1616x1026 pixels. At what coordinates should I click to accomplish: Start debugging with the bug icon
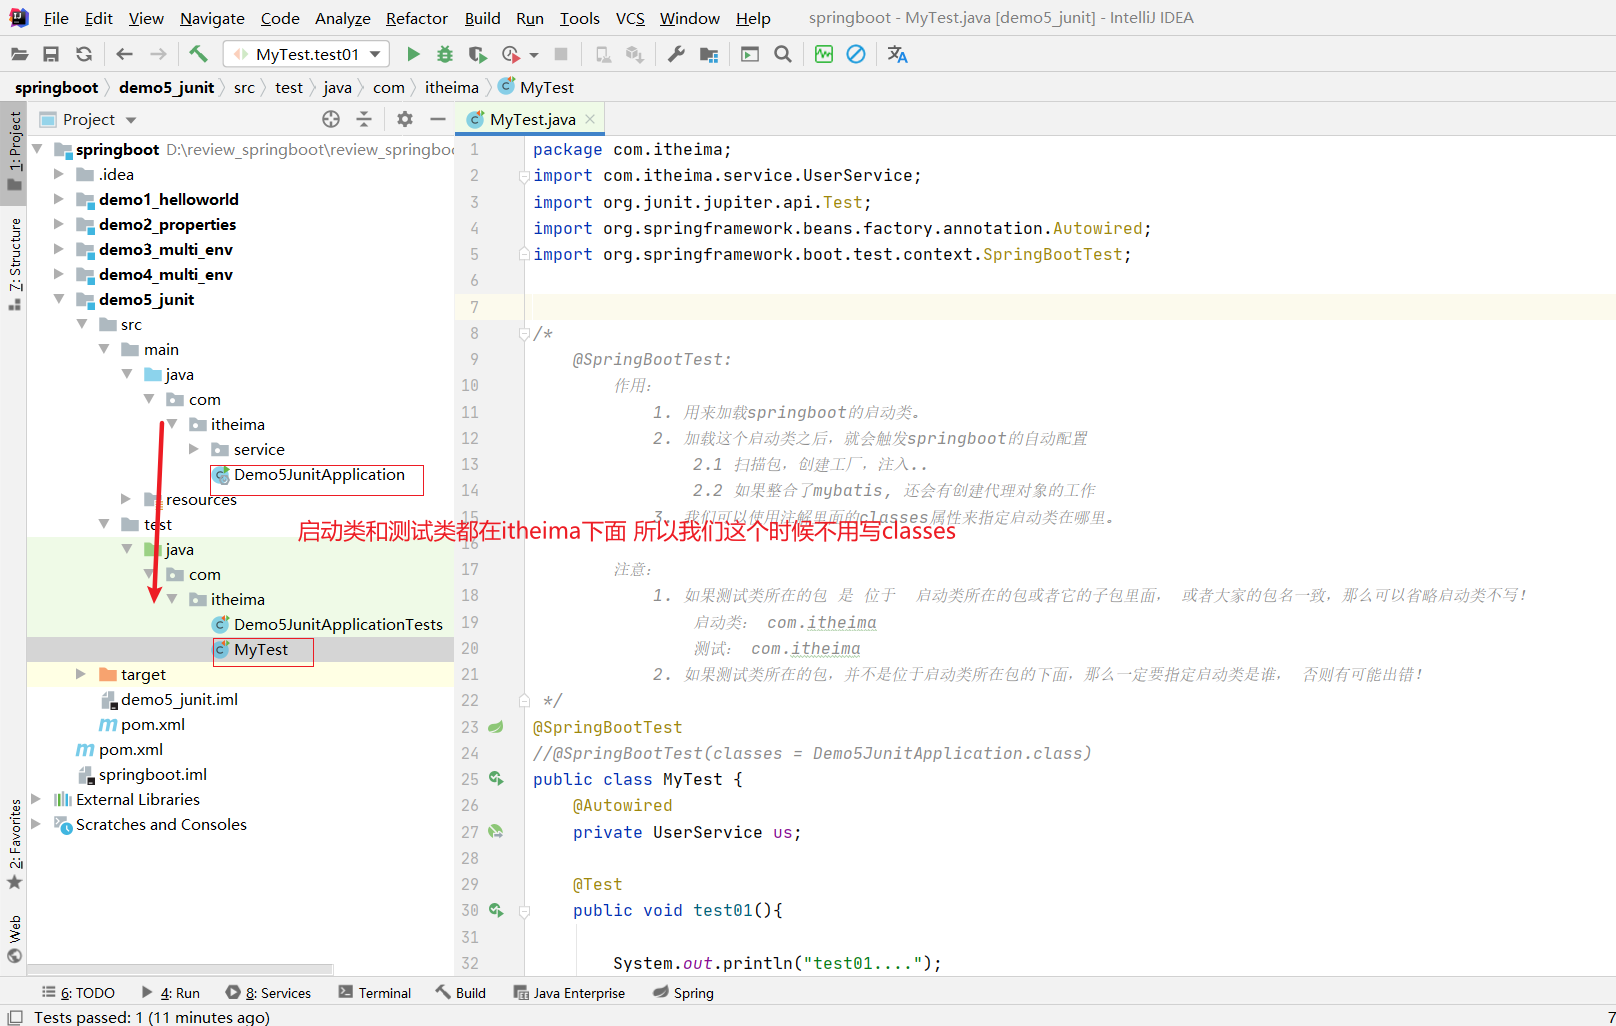point(445,54)
